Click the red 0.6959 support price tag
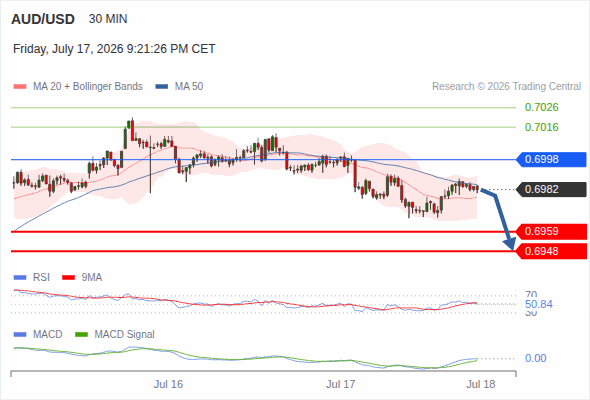 [x=551, y=231]
